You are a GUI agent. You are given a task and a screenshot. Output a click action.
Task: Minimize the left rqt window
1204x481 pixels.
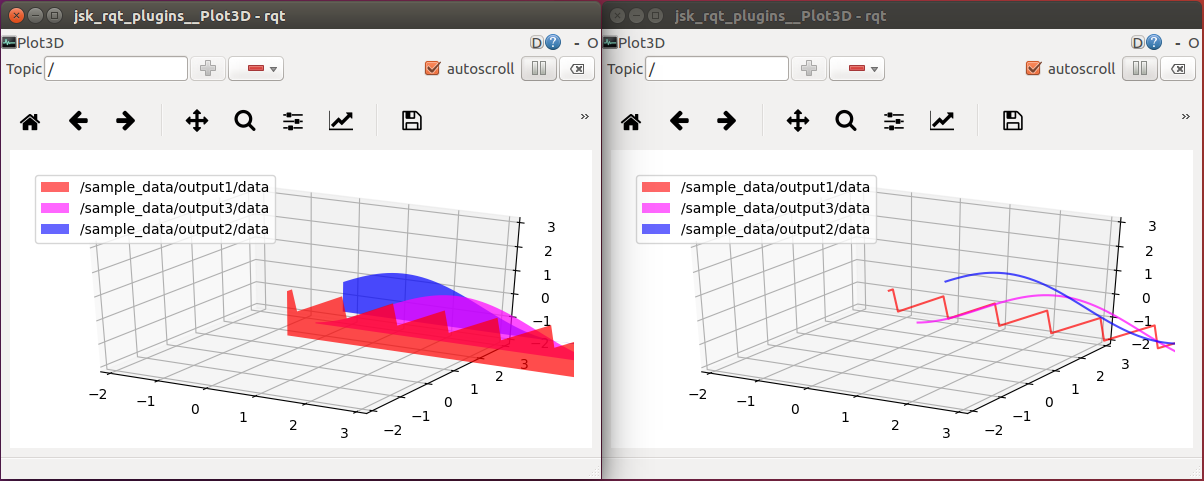[x=34, y=15]
